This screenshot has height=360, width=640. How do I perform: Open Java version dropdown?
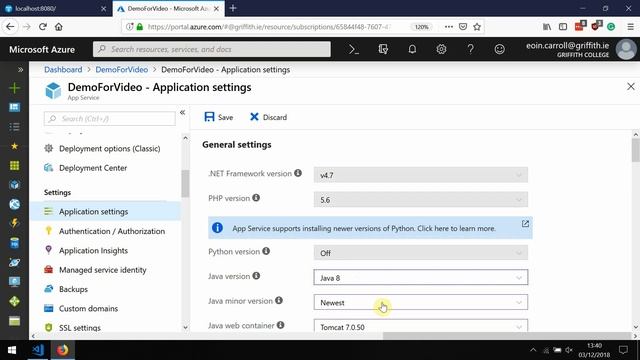420,278
